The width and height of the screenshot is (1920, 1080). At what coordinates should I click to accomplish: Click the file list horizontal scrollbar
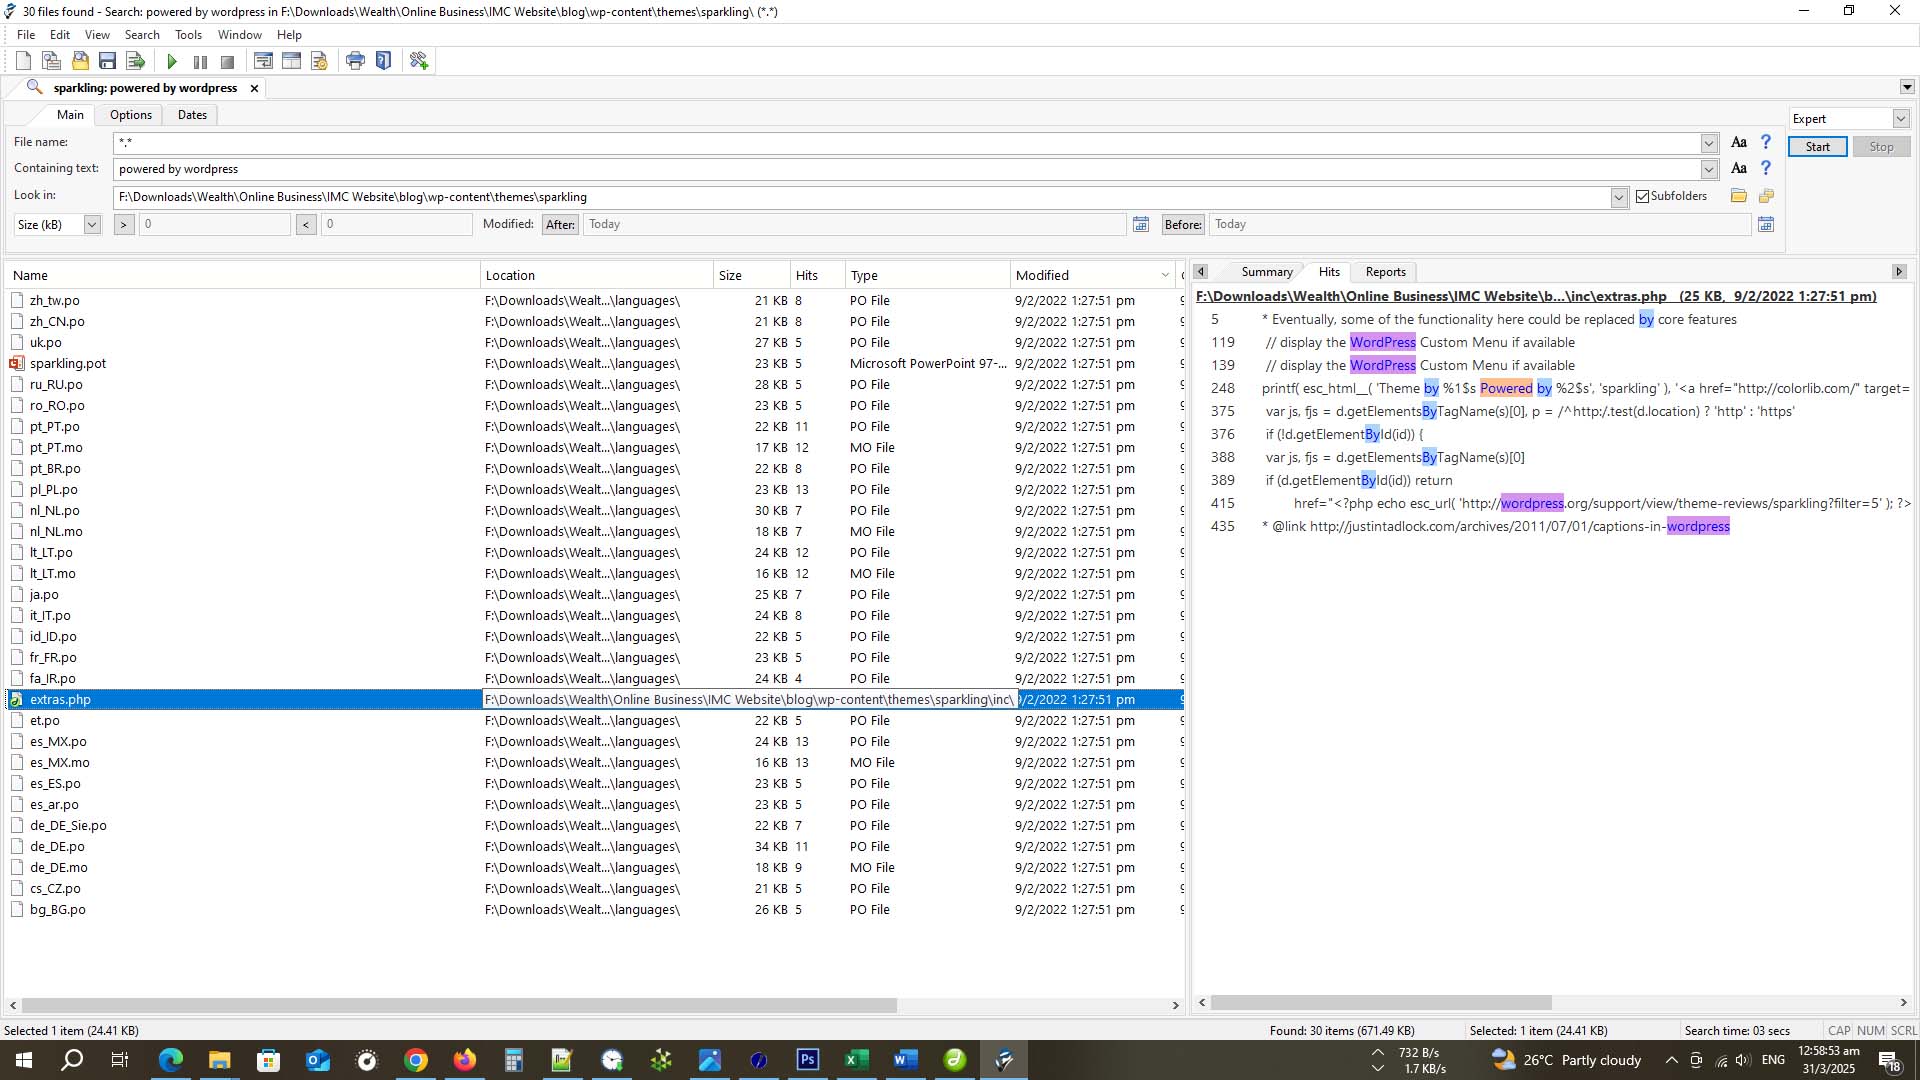point(459,1005)
